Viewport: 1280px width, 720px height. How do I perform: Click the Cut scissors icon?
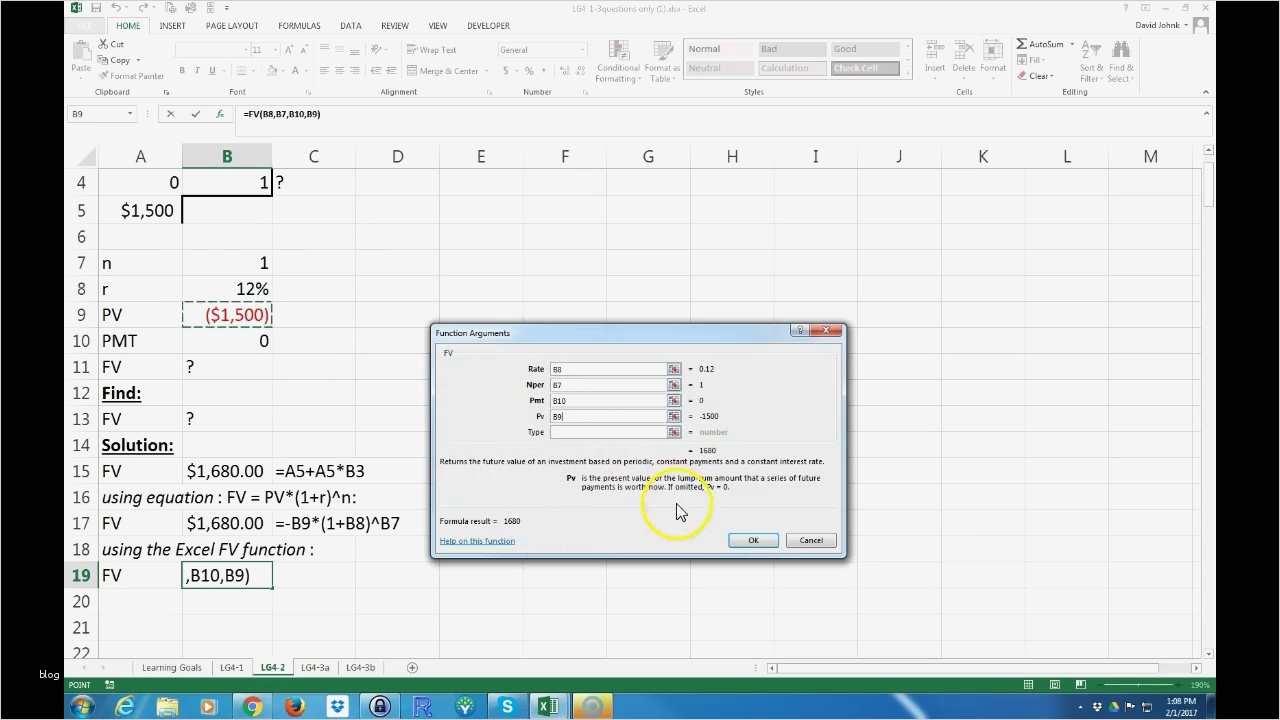coord(103,44)
